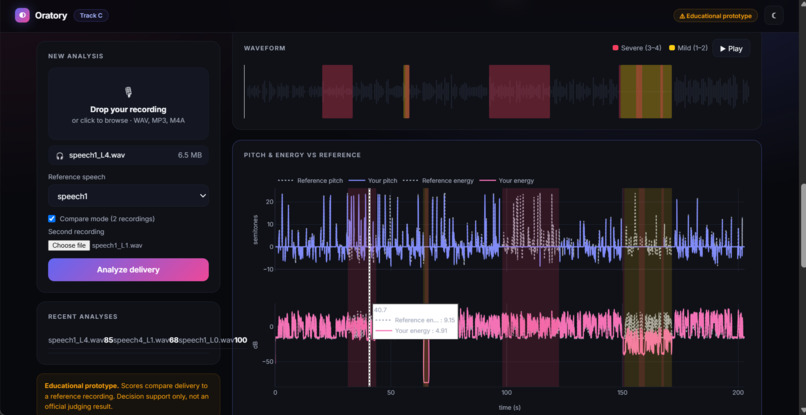This screenshot has width=806, height=415.
Task: Click the Drop your recording upload area
Action: [129, 103]
